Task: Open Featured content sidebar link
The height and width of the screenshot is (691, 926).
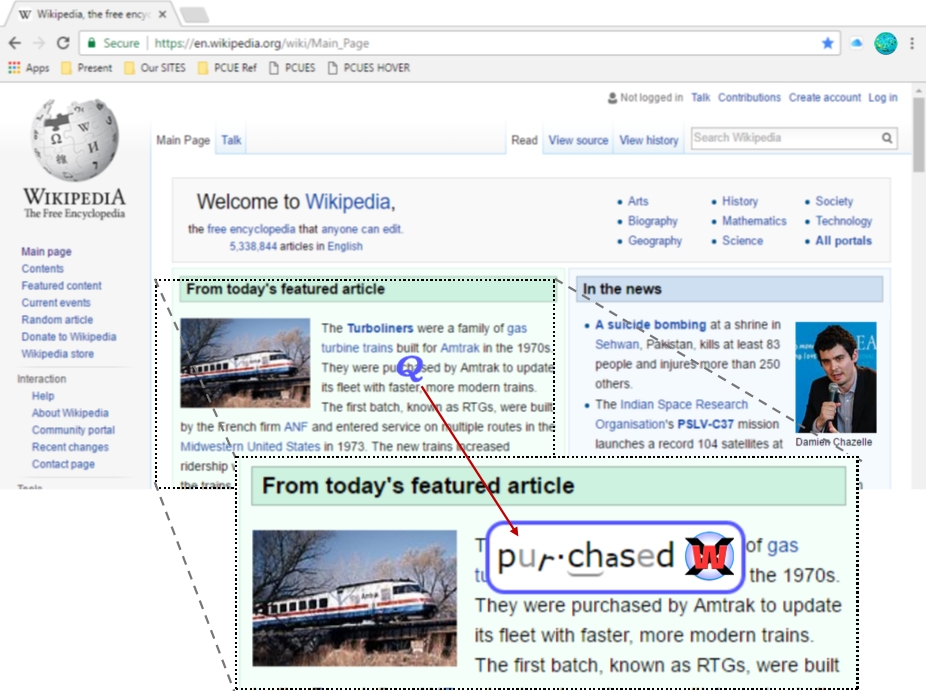Action: (x=61, y=286)
